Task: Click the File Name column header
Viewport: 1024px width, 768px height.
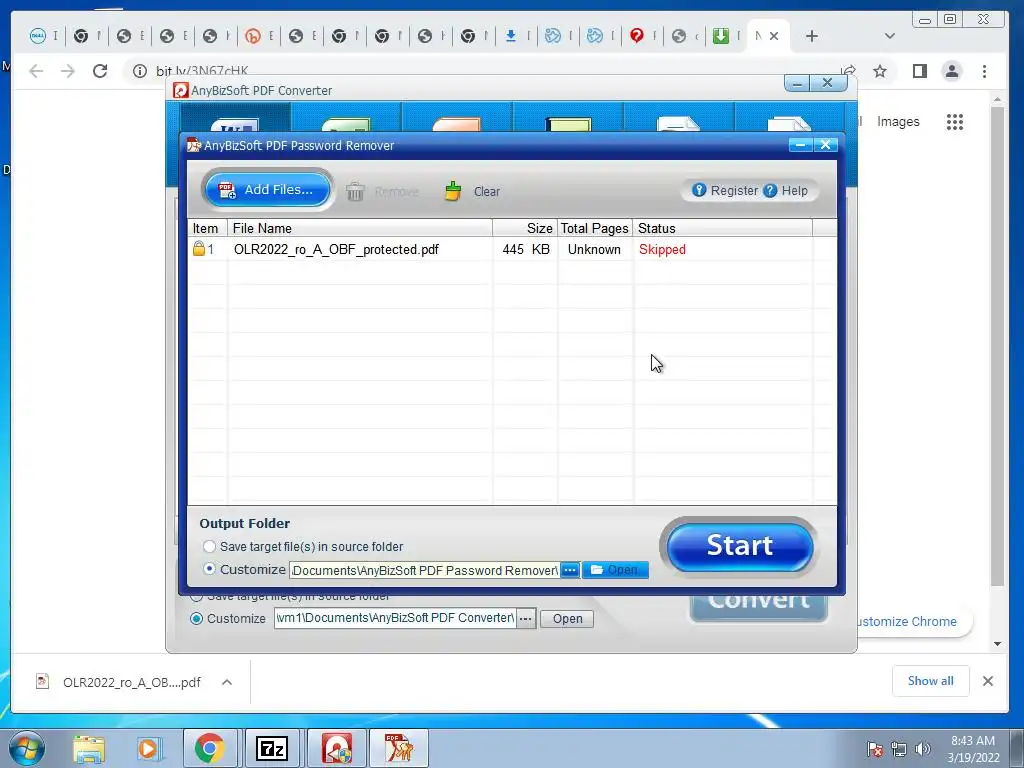Action: click(x=360, y=228)
